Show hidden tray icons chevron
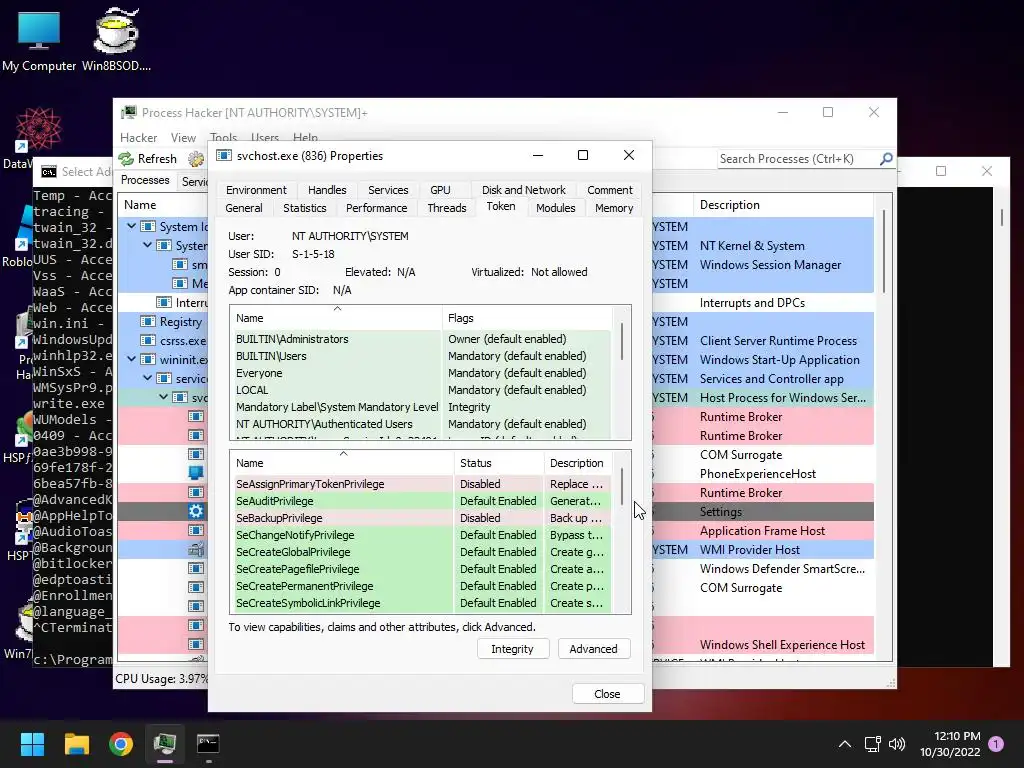 [844, 744]
